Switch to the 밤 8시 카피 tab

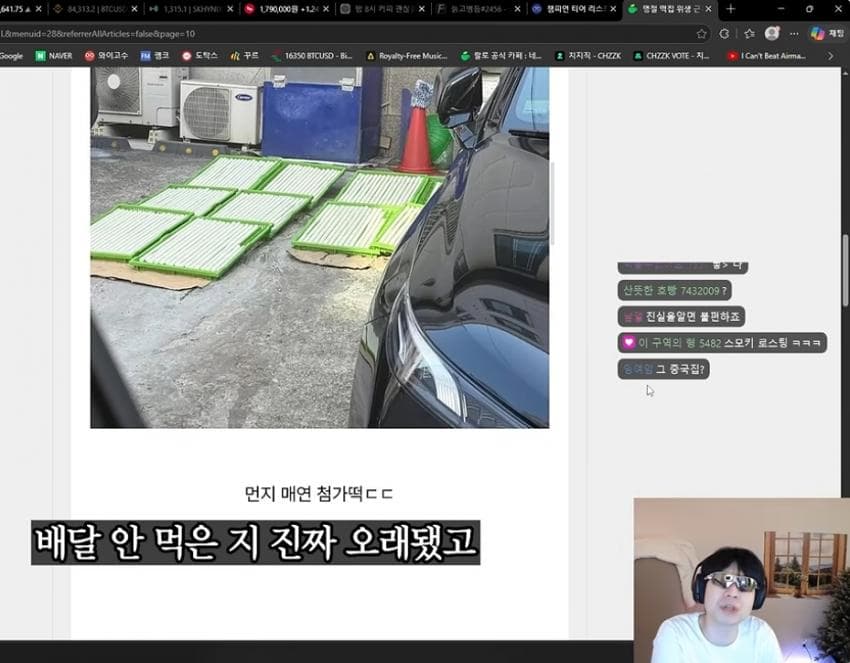[382, 9]
